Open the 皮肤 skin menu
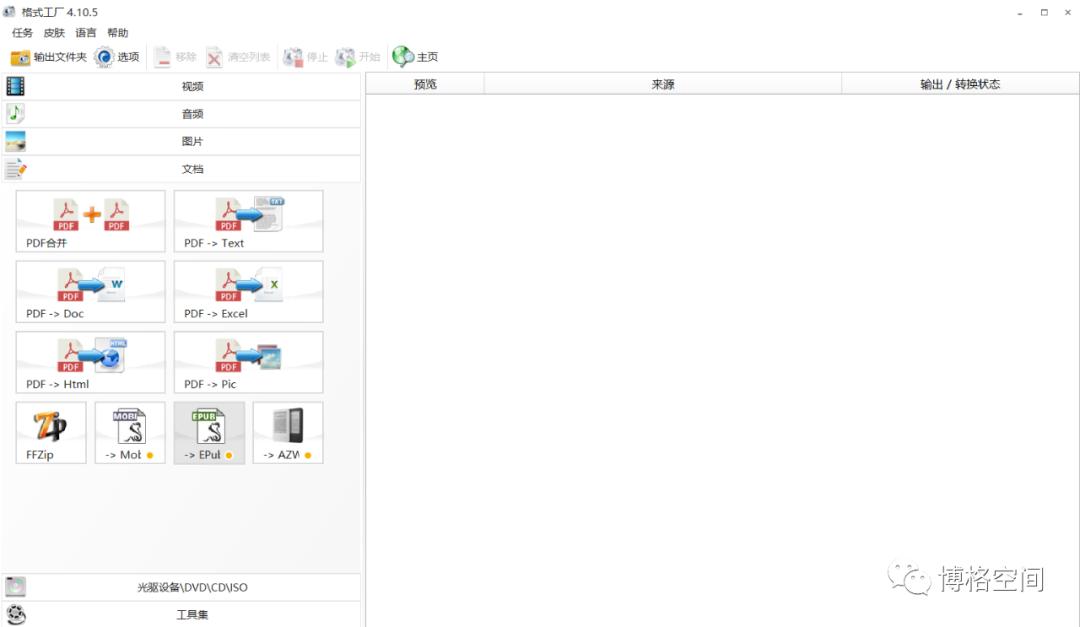1080x627 pixels. (54, 32)
